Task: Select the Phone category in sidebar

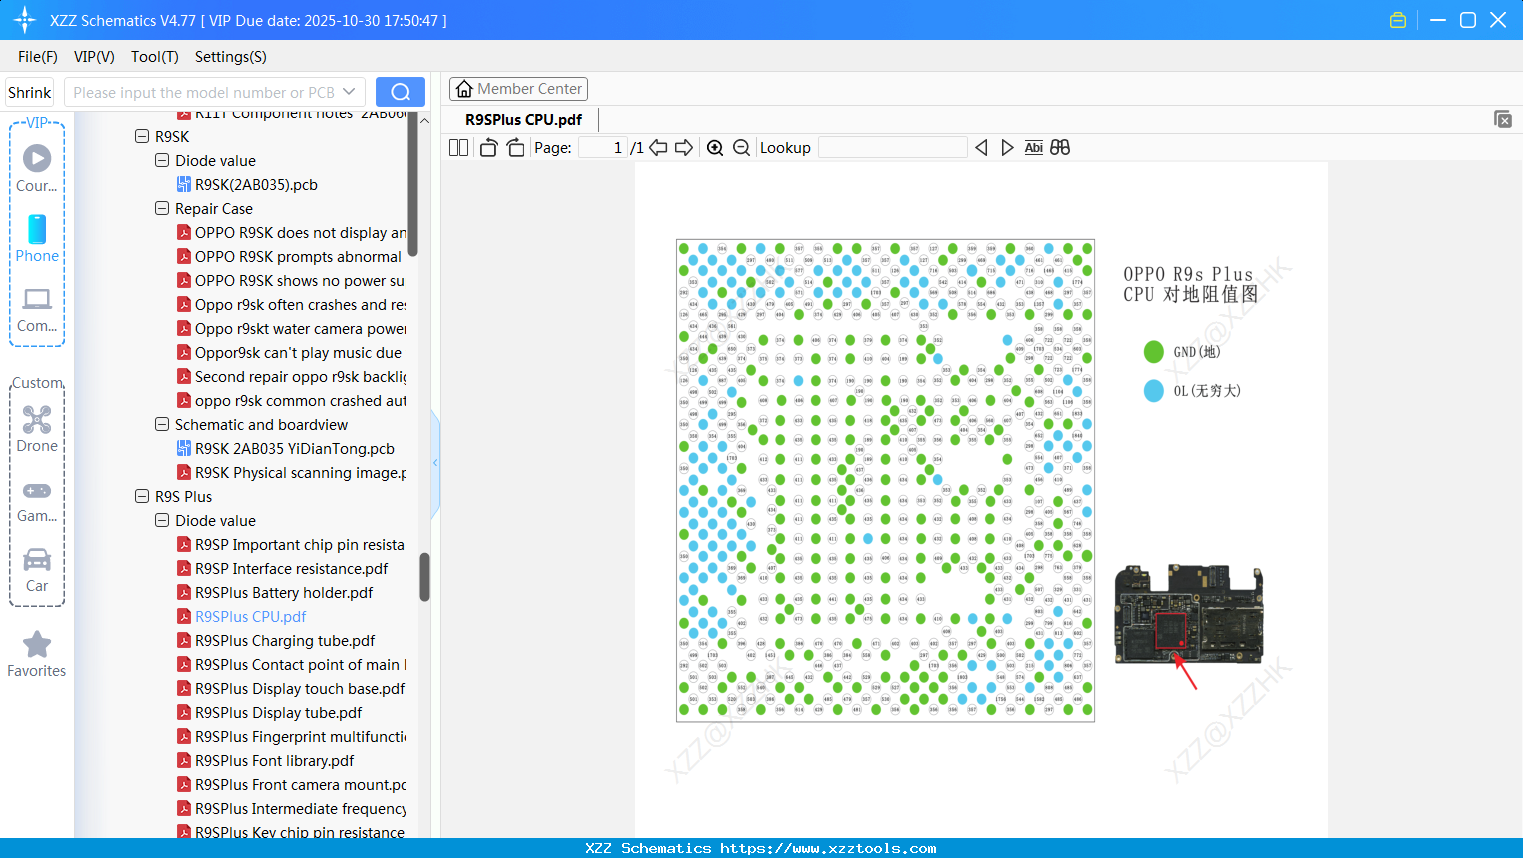Action: click(x=37, y=238)
